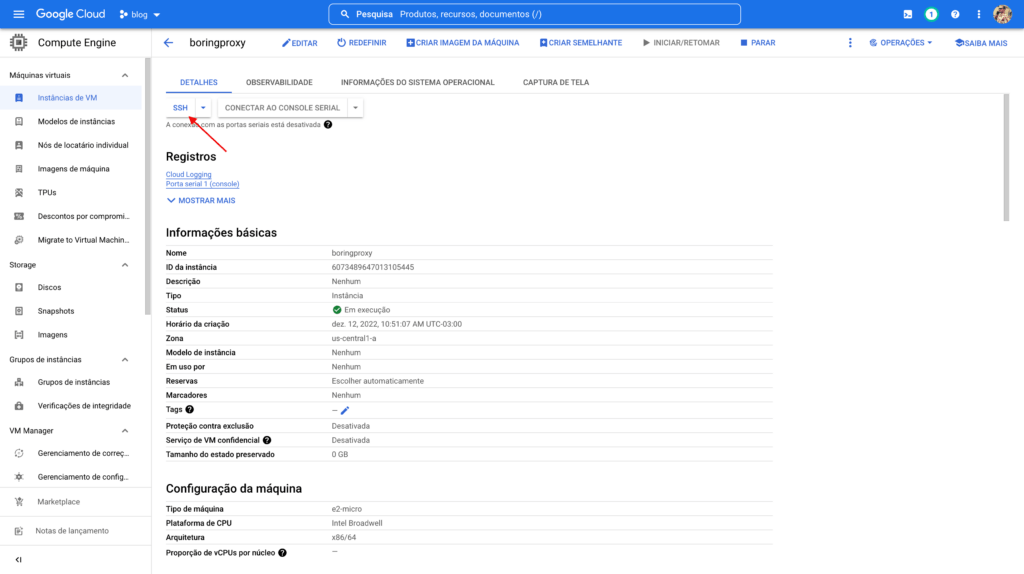The height and width of the screenshot is (574, 1024).
Task: Click help icon beside serial ports message
Action: coord(328,124)
